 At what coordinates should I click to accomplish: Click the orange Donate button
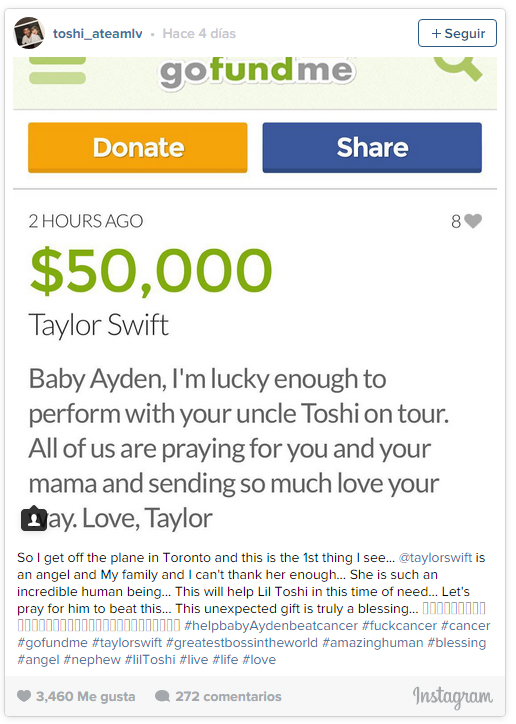138,147
